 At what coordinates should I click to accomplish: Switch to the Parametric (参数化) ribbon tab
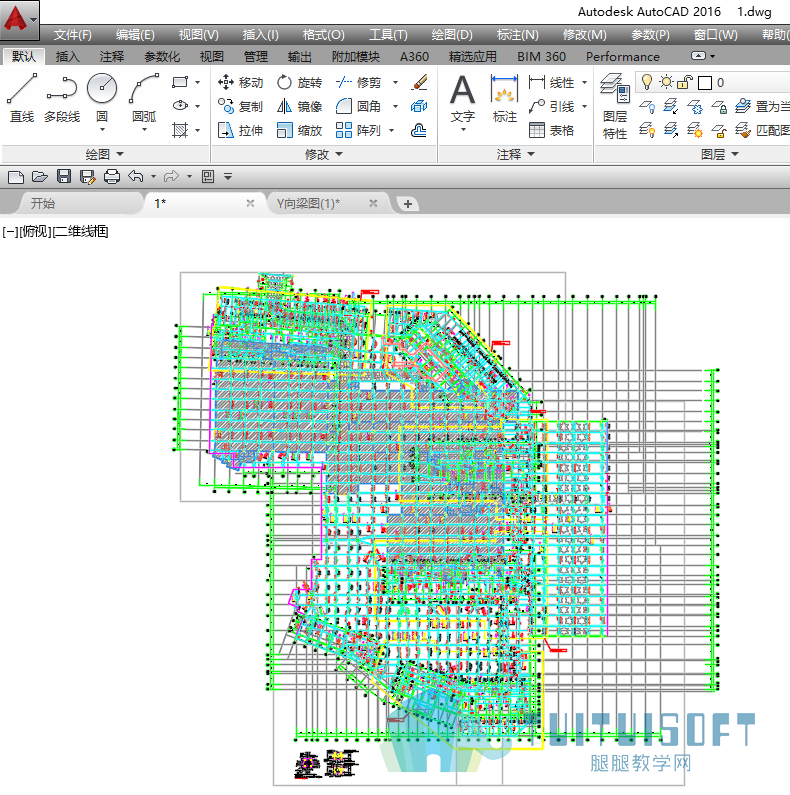point(162,57)
